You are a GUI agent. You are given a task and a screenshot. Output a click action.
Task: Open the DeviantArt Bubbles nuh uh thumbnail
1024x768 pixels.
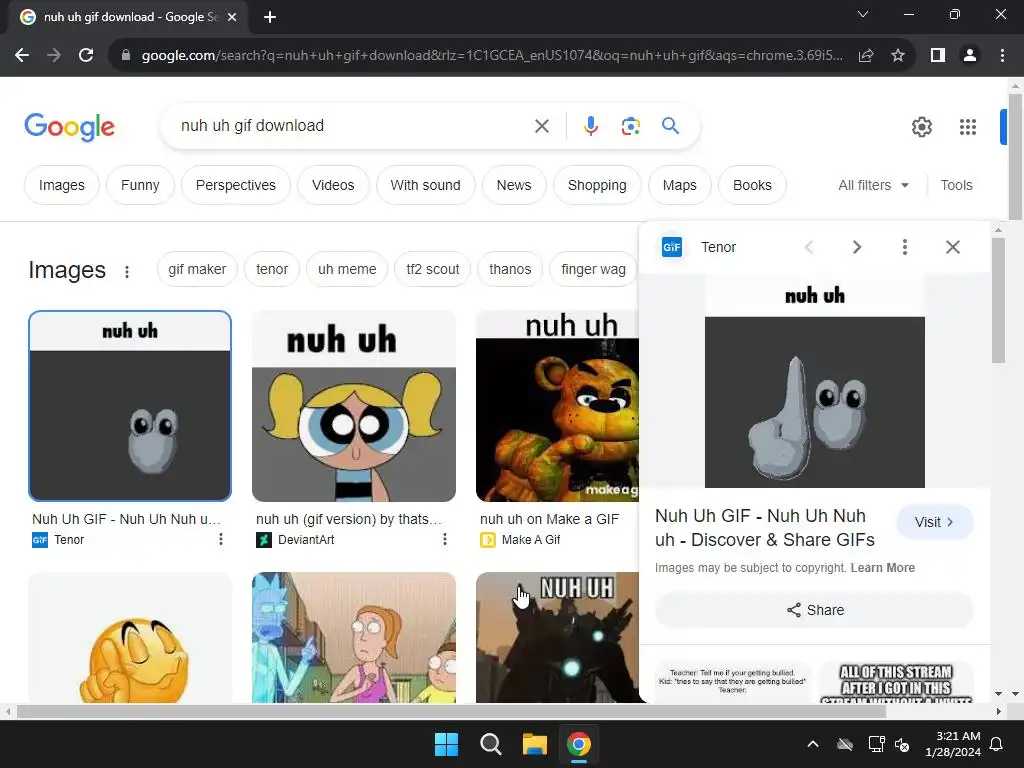pyautogui.click(x=354, y=406)
